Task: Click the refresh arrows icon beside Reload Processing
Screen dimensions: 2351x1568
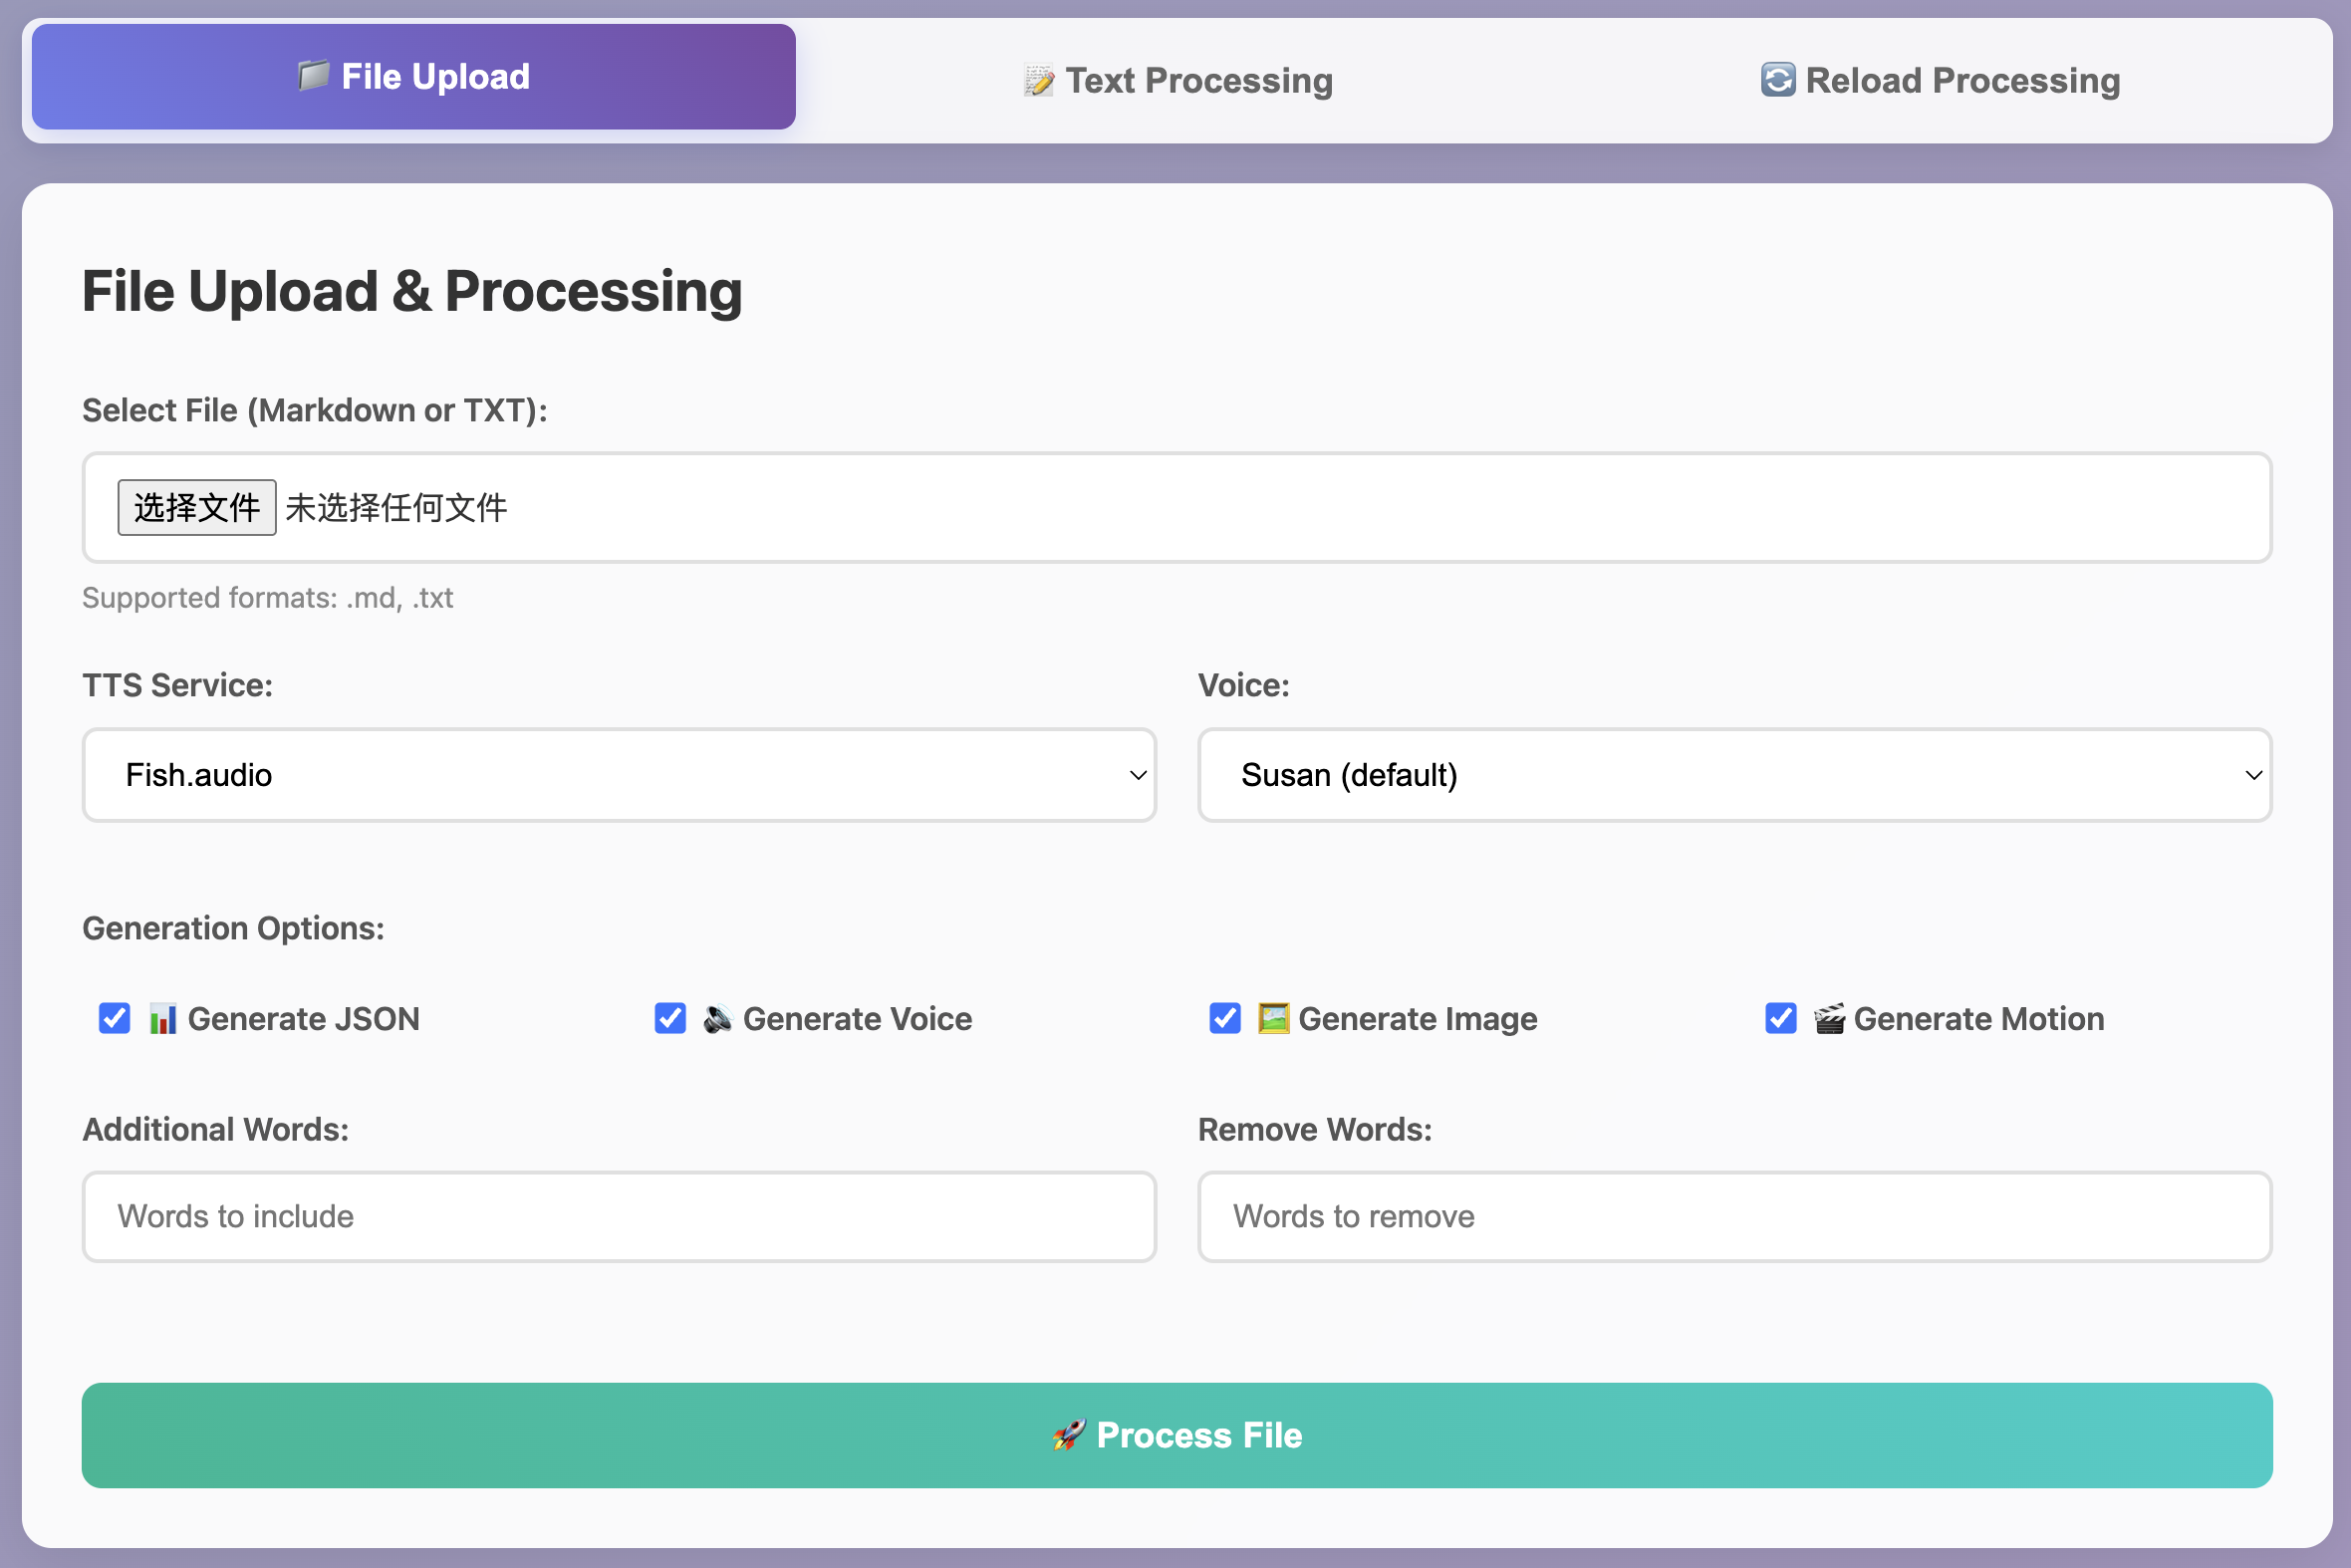Action: (1777, 80)
